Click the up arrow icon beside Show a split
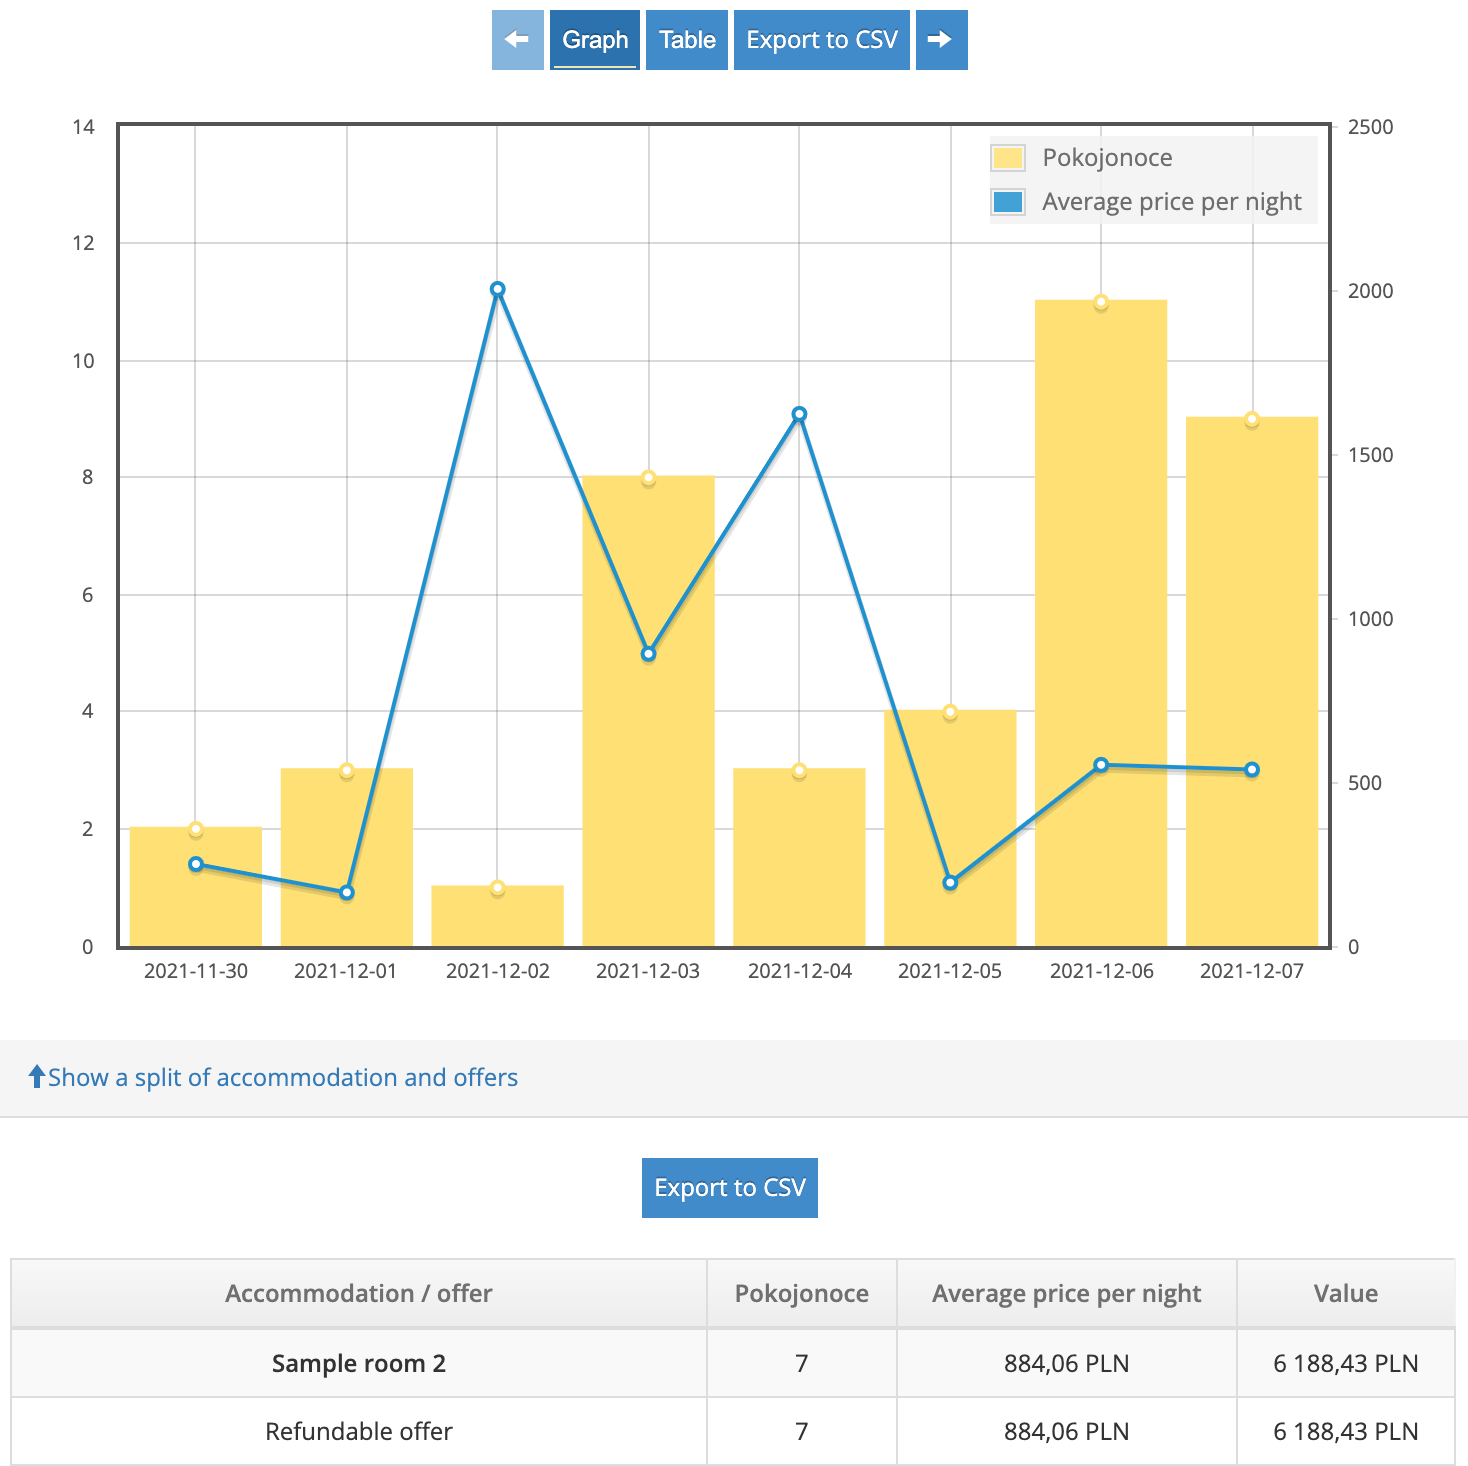Viewport: 1468px width, 1466px height. (x=37, y=1077)
